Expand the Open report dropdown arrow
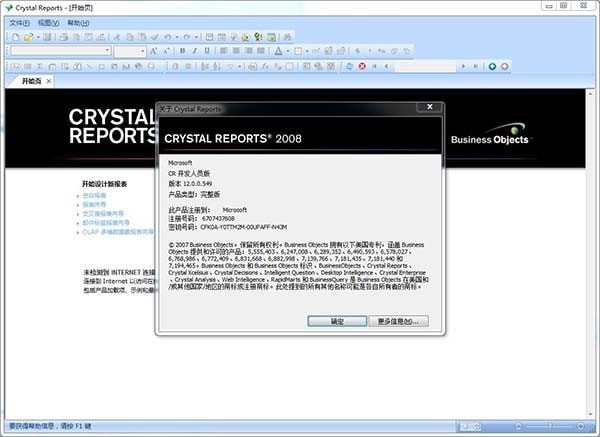This screenshot has width=600, height=437. 38,37
